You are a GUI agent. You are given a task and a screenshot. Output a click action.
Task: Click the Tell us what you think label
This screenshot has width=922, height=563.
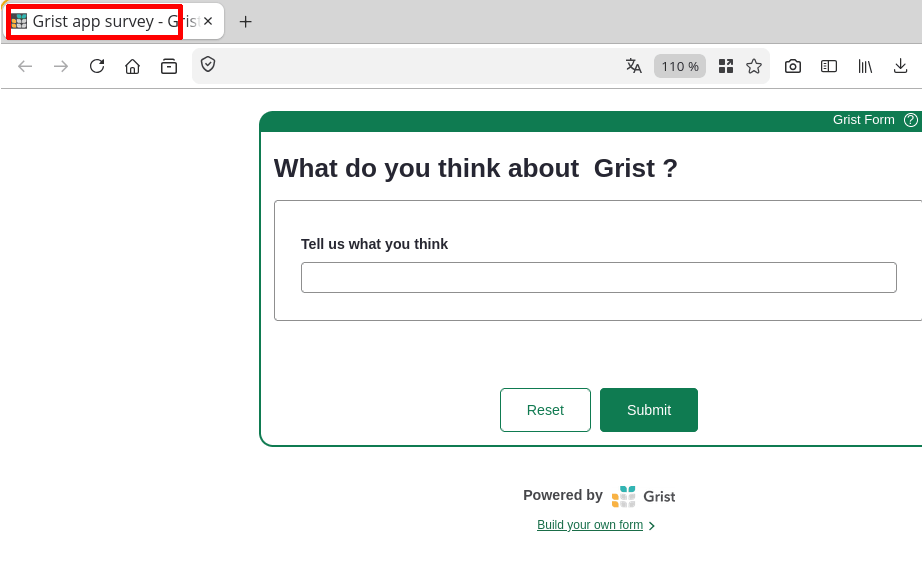tap(375, 244)
